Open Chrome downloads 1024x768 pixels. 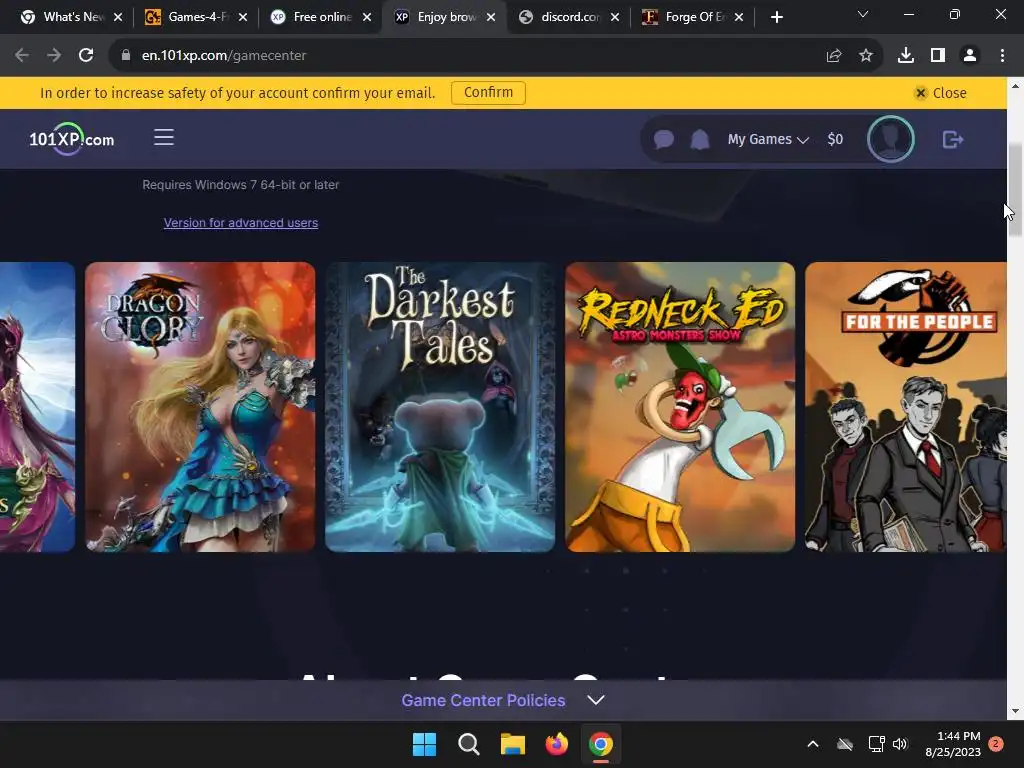click(x=905, y=56)
